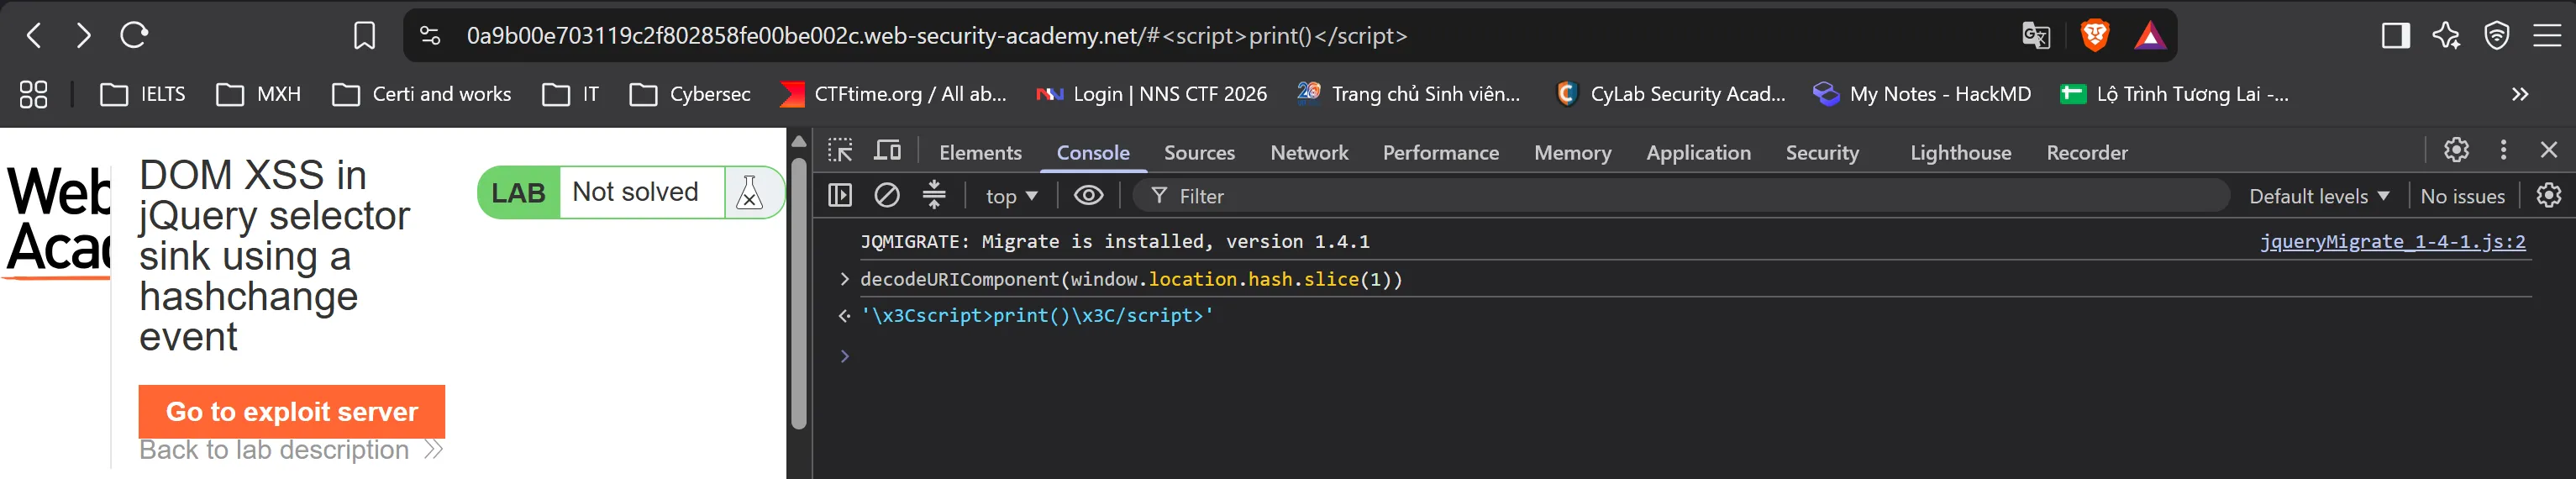
Task: Open CyLab Security Academy bookmark
Action: (1670, 94)
